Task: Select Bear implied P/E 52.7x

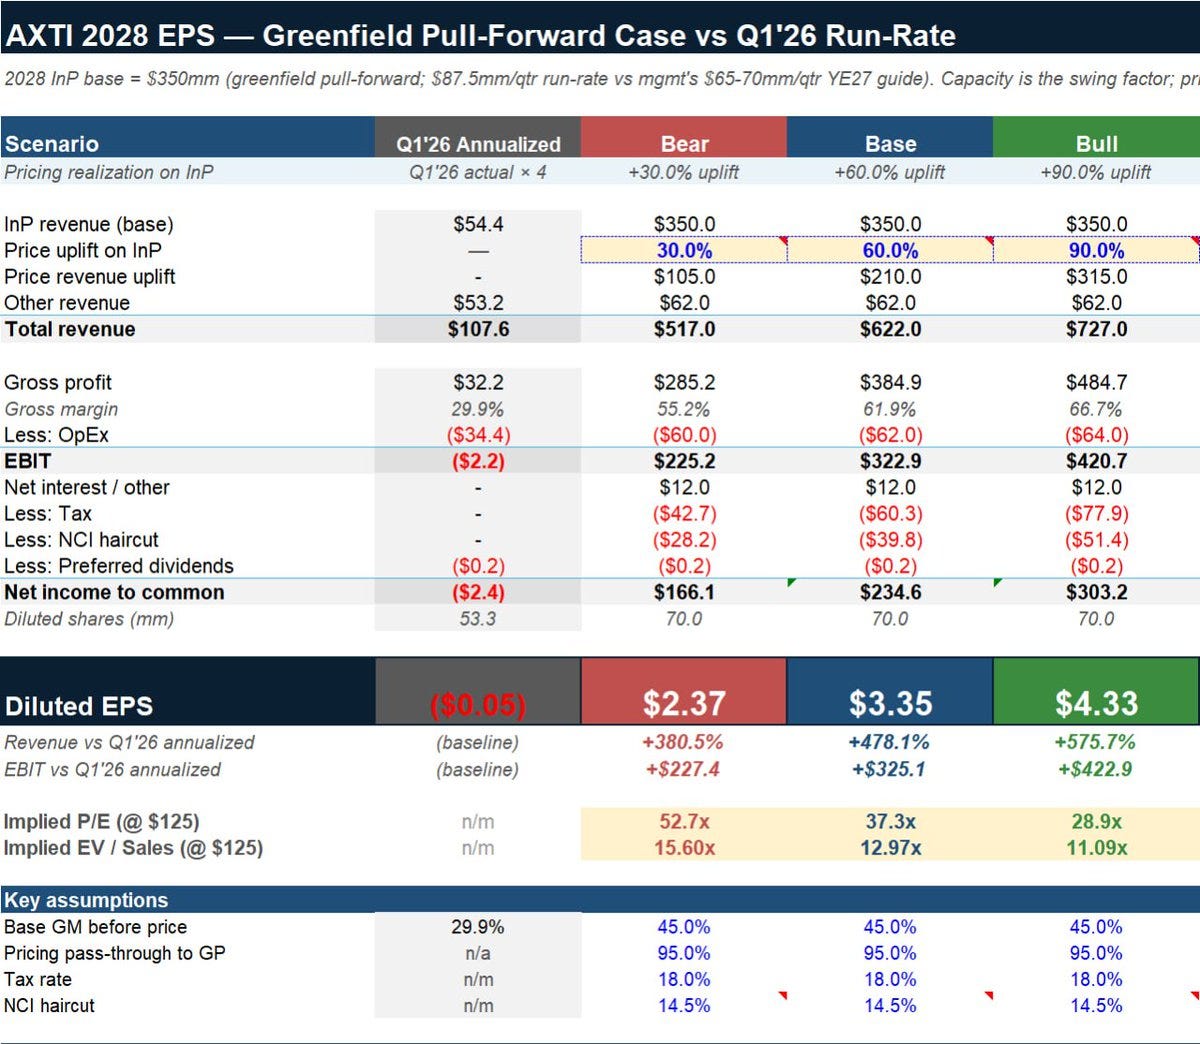Action: tap(684, 821)
